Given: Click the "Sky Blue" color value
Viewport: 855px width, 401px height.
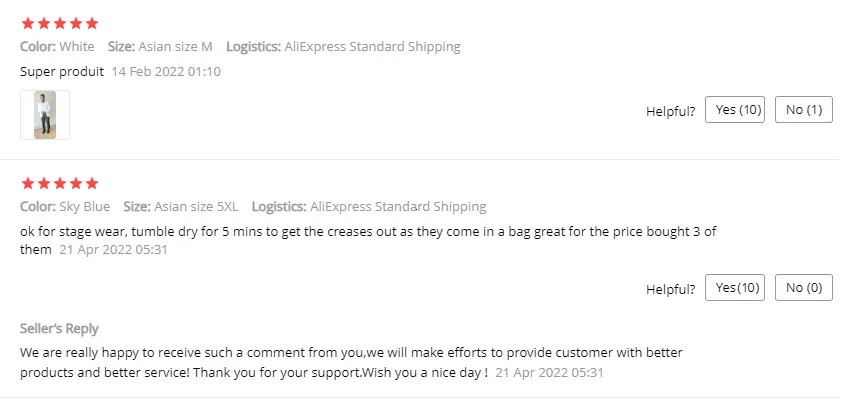Looking at the screenshot, I should pyautogui.click(x=83, y=207).
